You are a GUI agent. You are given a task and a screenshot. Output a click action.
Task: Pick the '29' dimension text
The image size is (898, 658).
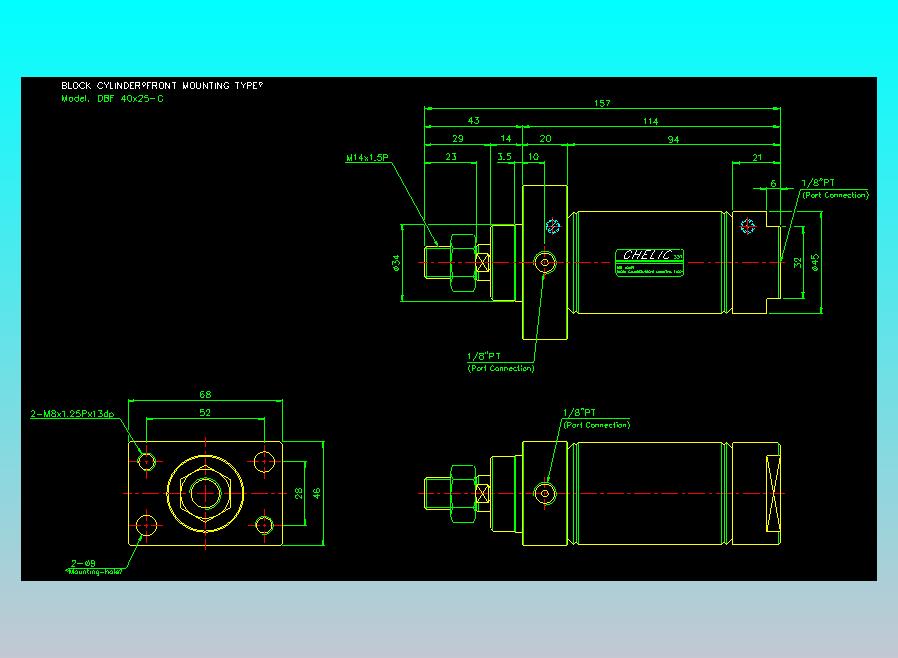click(x=458, y=139)
